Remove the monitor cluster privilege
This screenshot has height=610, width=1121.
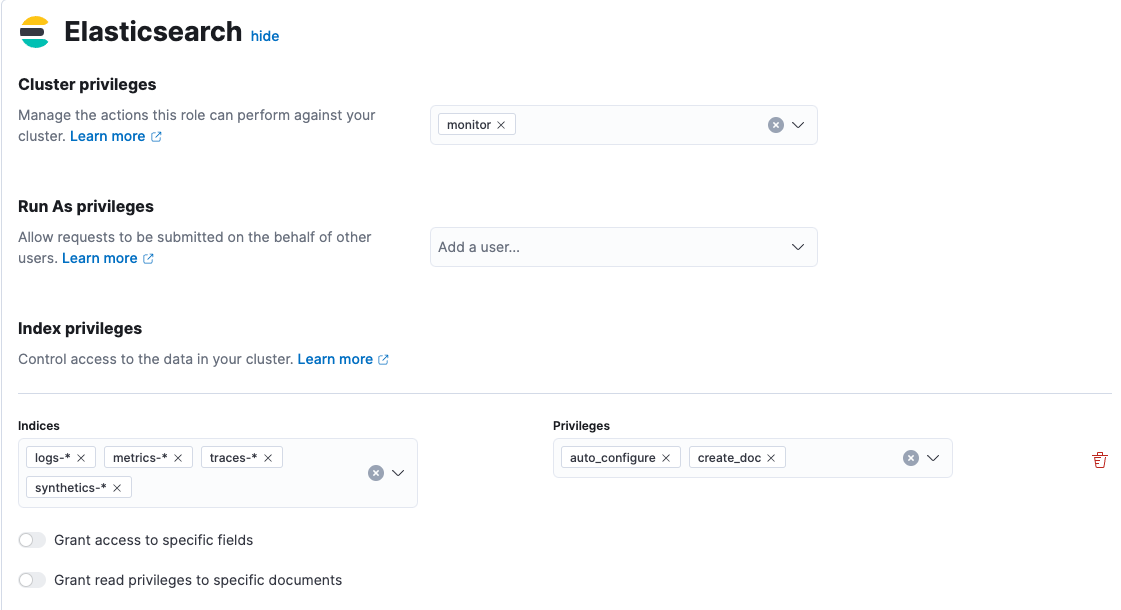click(x=503, y=124)
